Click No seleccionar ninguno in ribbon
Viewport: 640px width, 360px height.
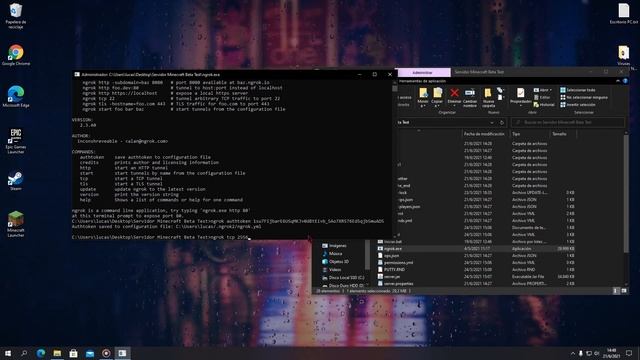tap(584, 98)
